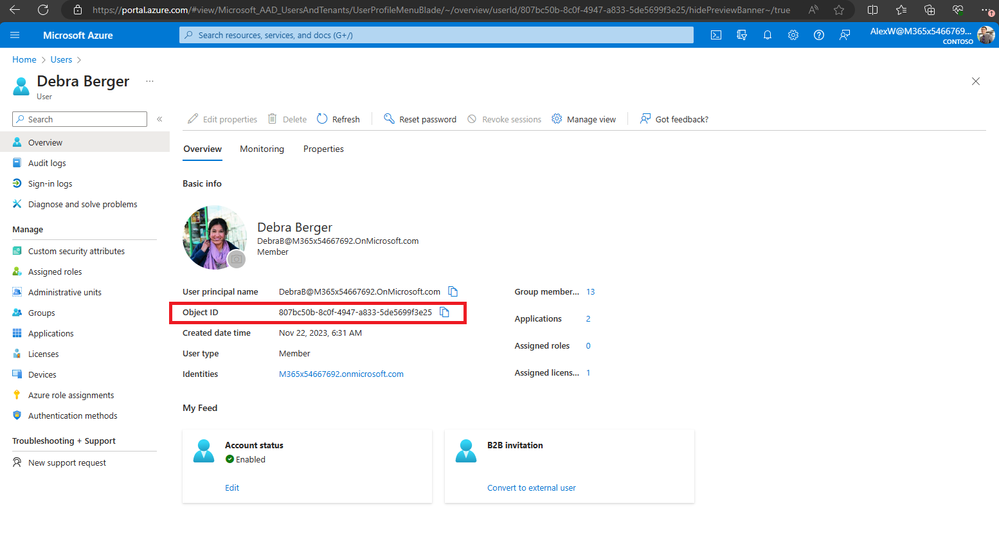The height and width of the screenshot is (534, 999).
Task: Click the browser back arrow
Action: (15, 10)
